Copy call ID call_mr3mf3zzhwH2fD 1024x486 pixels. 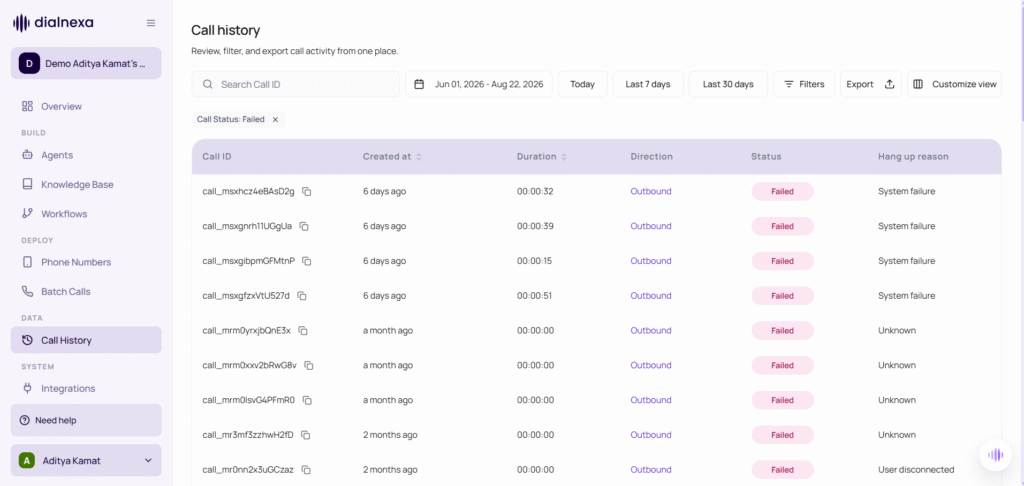(x=305, y=434)
